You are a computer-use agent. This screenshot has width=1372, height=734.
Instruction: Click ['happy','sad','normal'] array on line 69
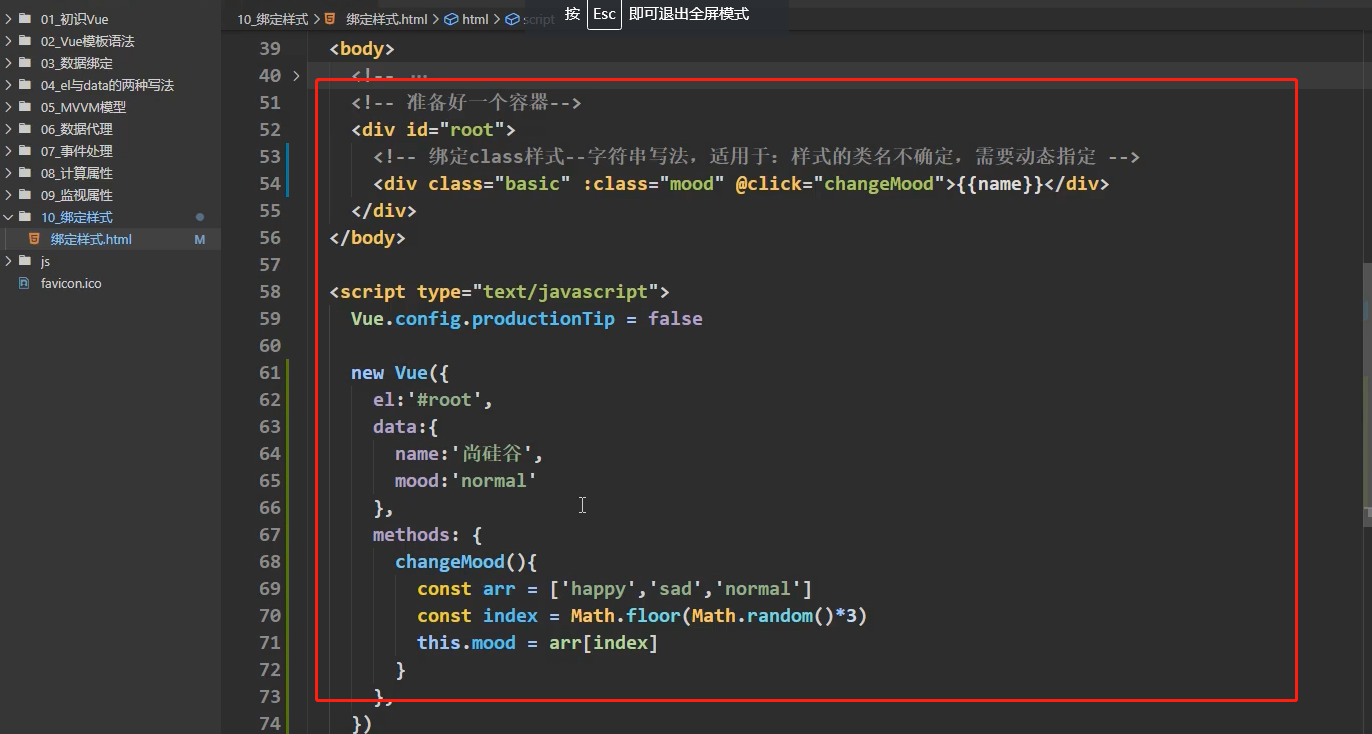click(x=681, y=589)
